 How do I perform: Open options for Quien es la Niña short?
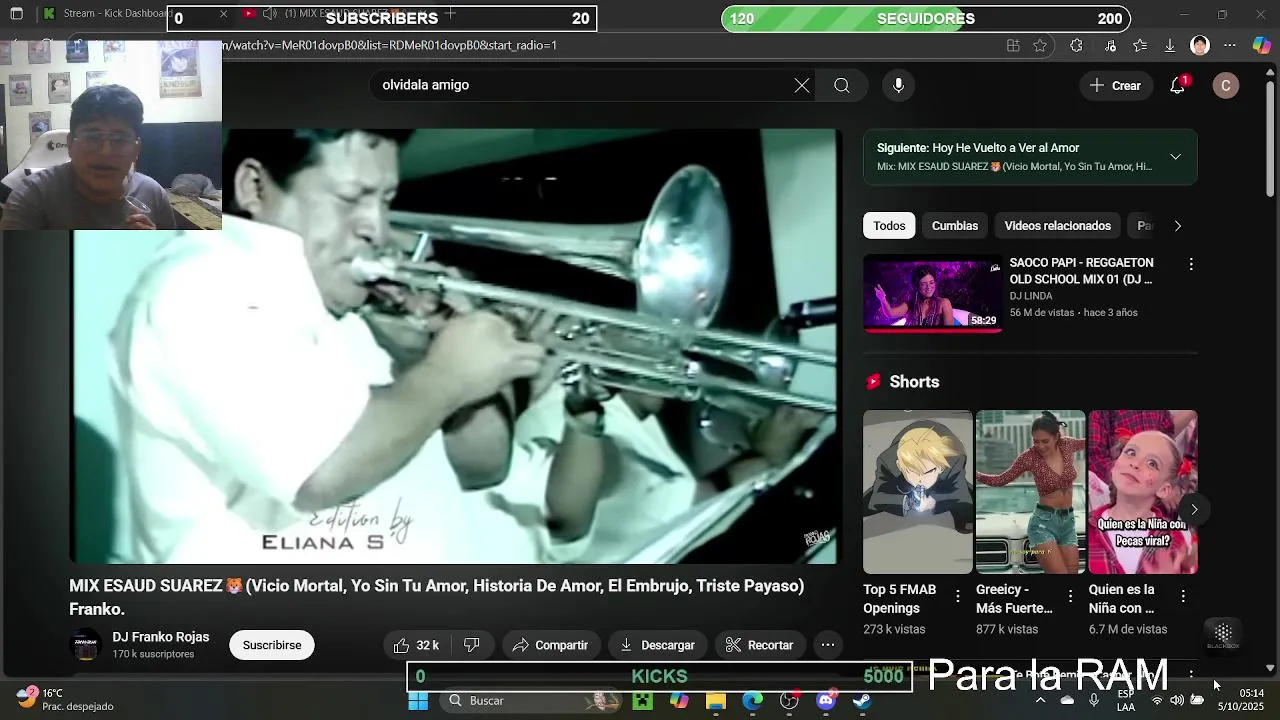[x=1183, y=596]
